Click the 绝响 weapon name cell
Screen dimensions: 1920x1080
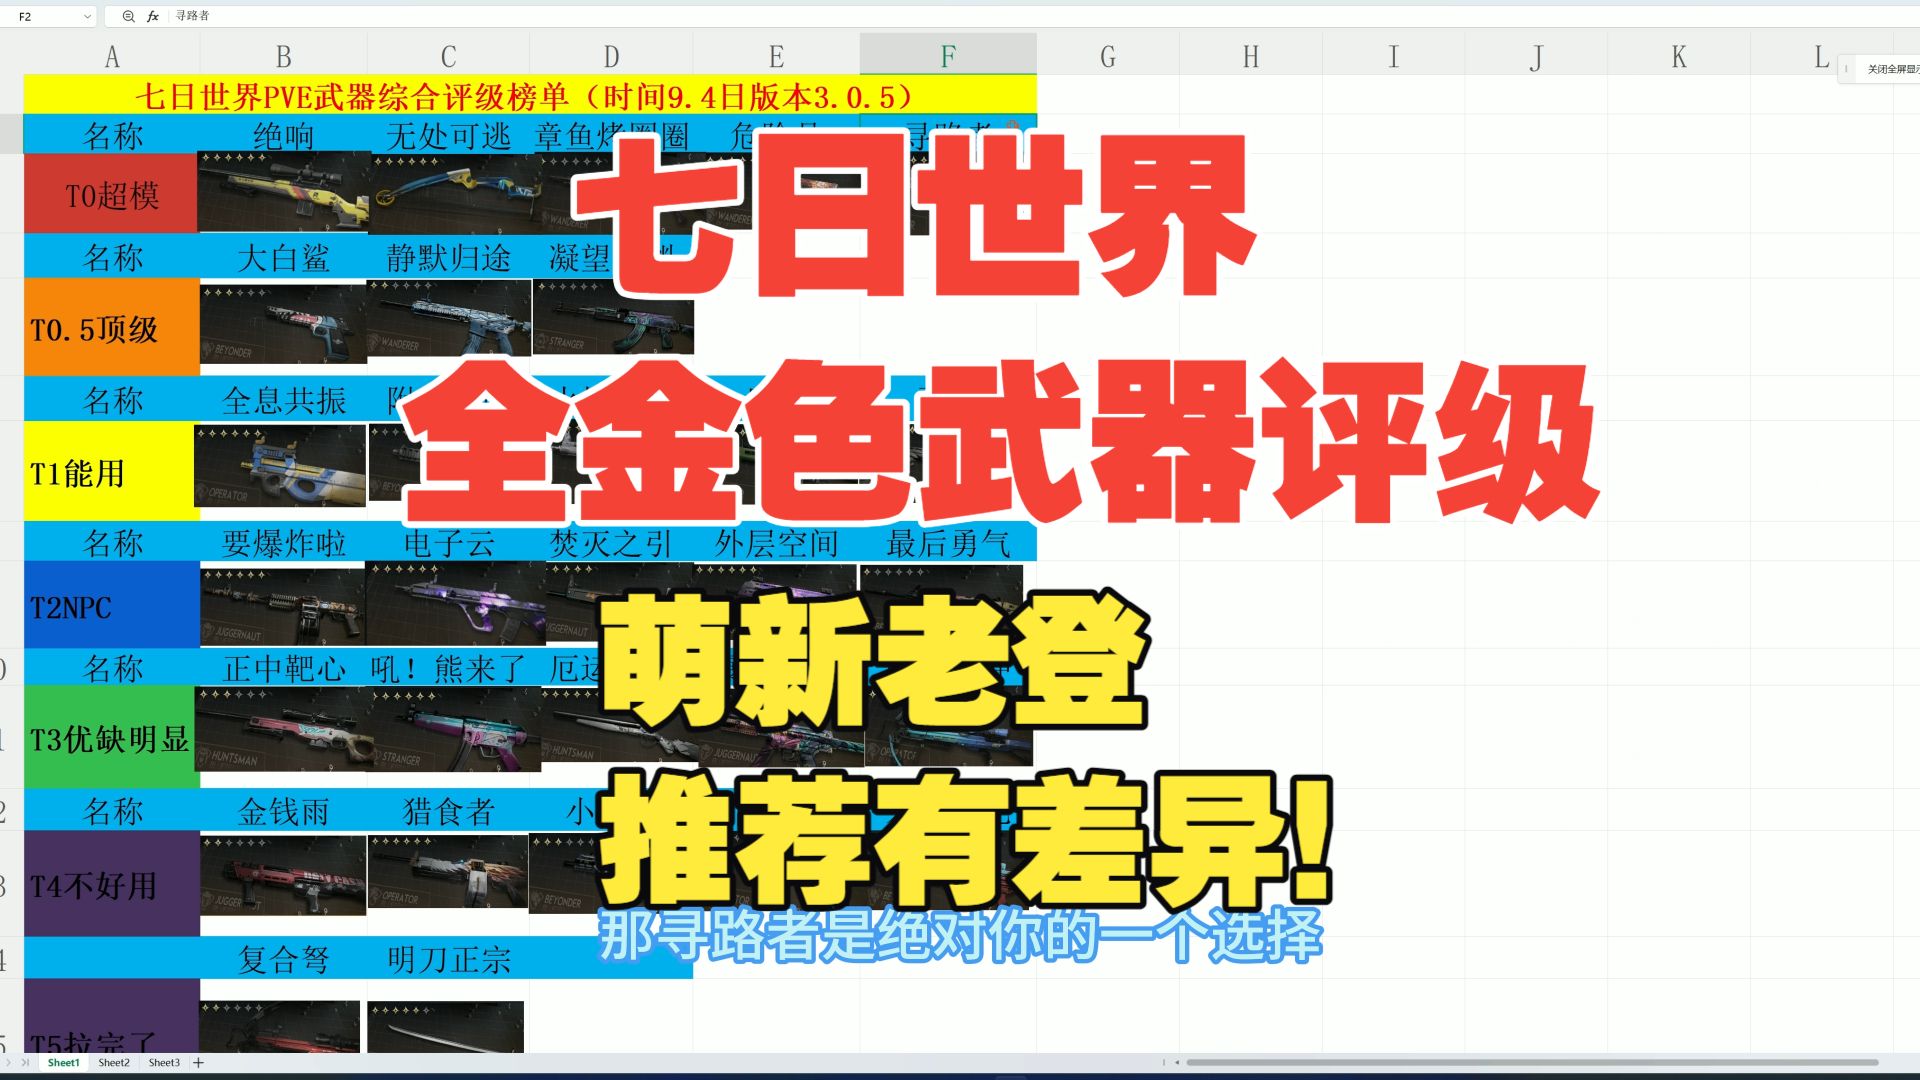click(283, 135)
